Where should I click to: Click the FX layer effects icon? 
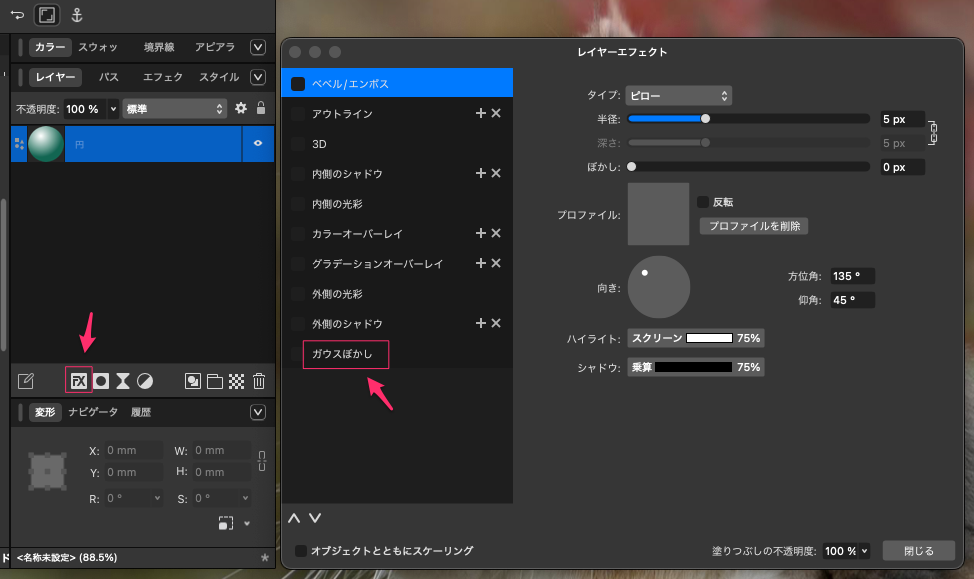(x=79, y=381)
